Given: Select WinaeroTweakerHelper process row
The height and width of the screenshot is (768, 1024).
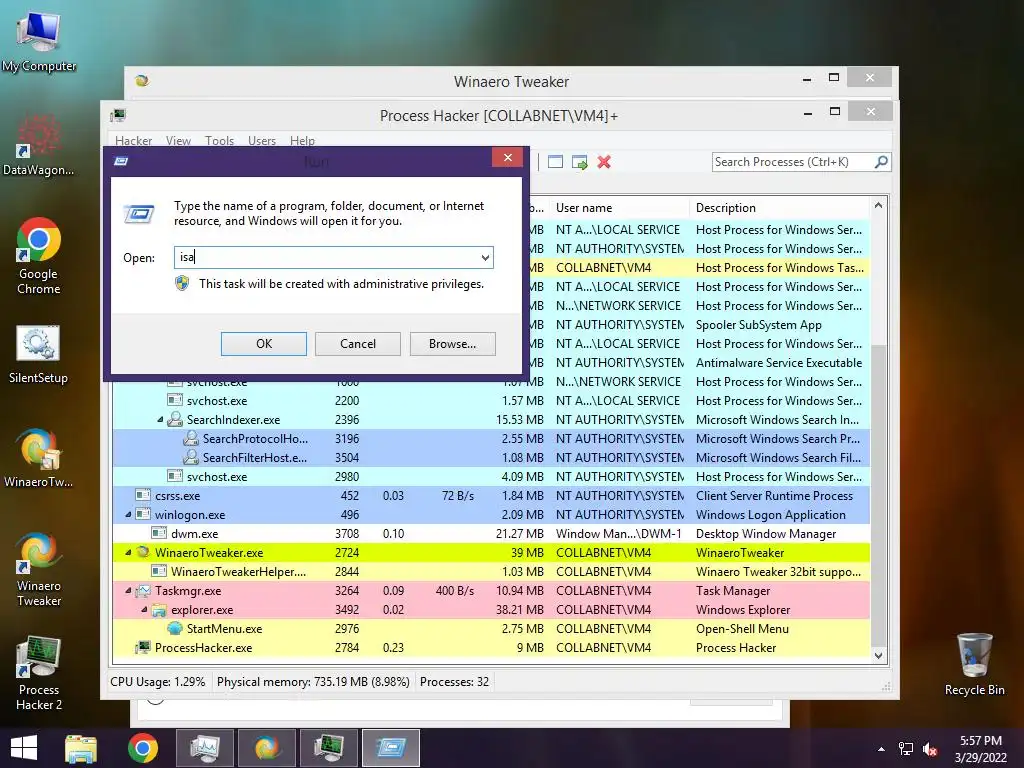Looking at the screenshot, I should tap(491, 571).
